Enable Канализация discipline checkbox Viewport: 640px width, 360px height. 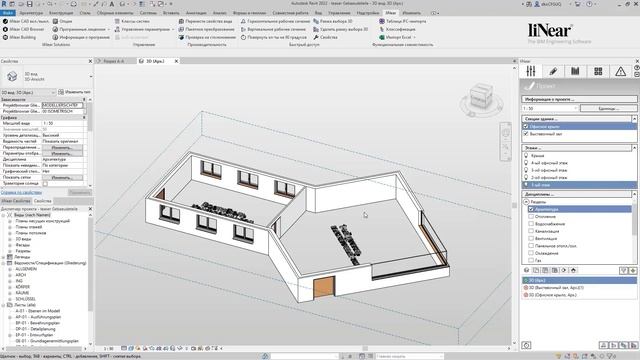tap(531, 231)
